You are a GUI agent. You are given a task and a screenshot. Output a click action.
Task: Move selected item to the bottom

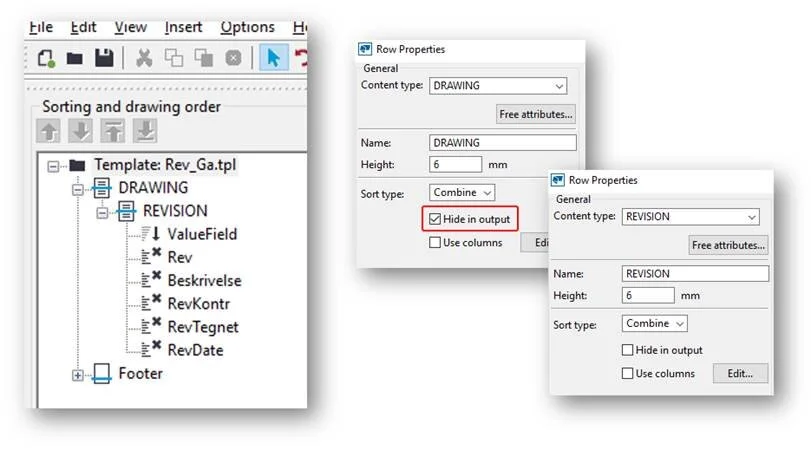click(x=145, y=131)
